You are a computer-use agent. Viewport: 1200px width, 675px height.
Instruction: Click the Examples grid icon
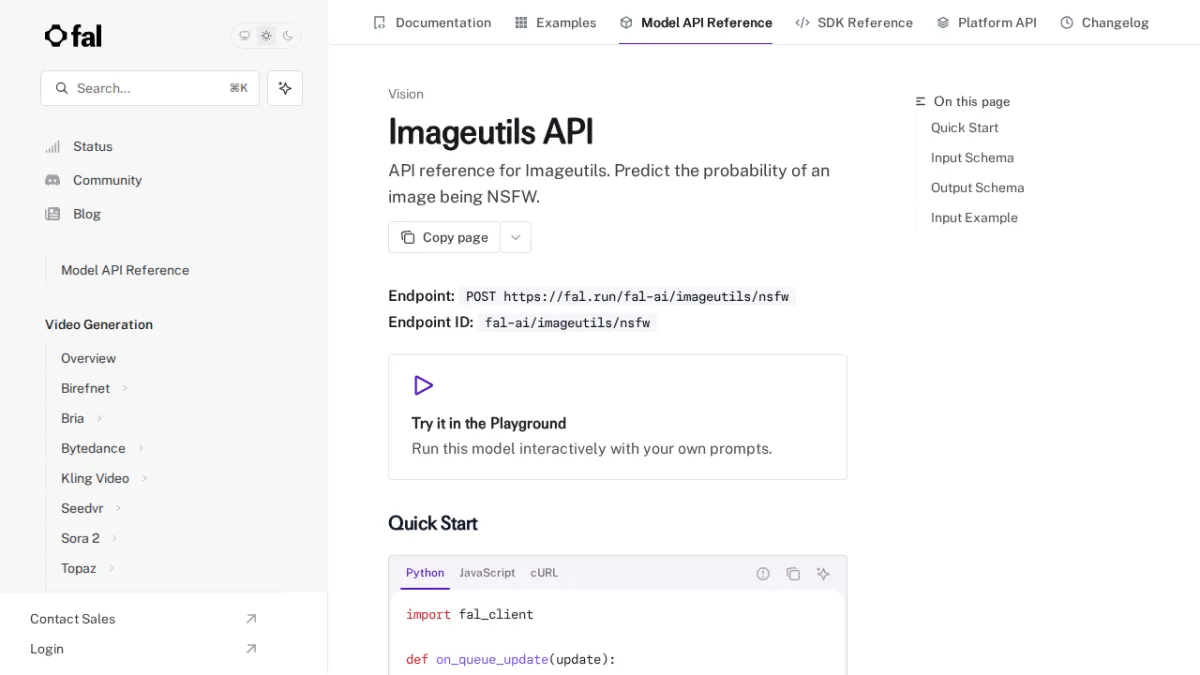[x=521, y=22]
